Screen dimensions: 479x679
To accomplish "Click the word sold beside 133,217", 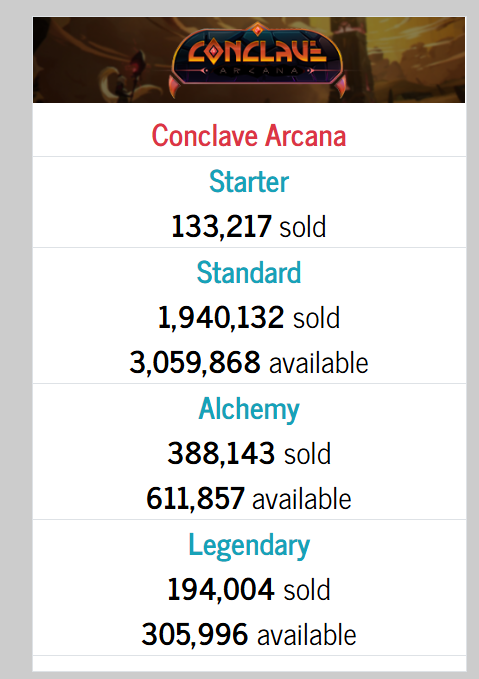I will (303, 227).
